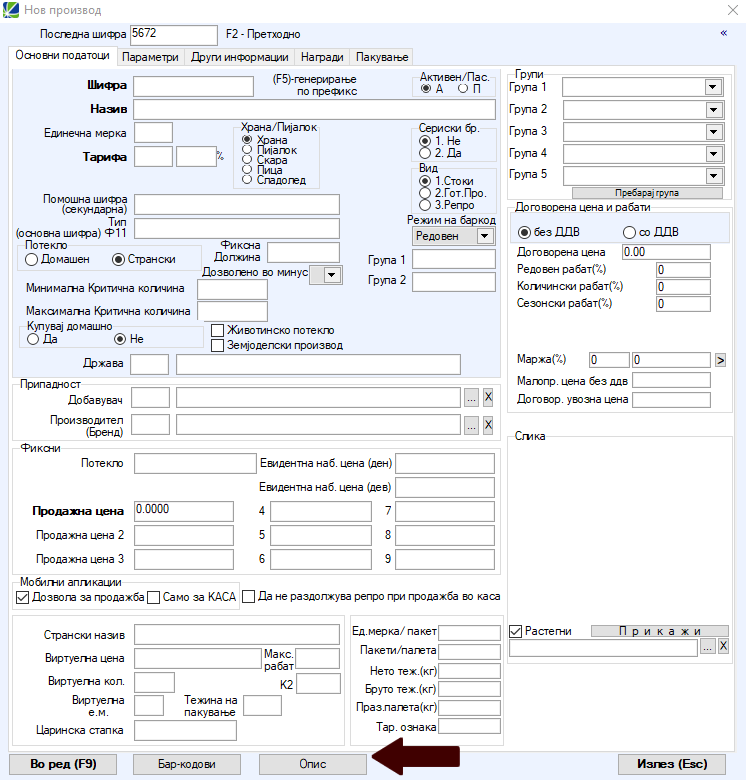Click the X clear button beside Производител (Бренд)
This screenshot has width=746, height=780.
click(x=488, y=425)
